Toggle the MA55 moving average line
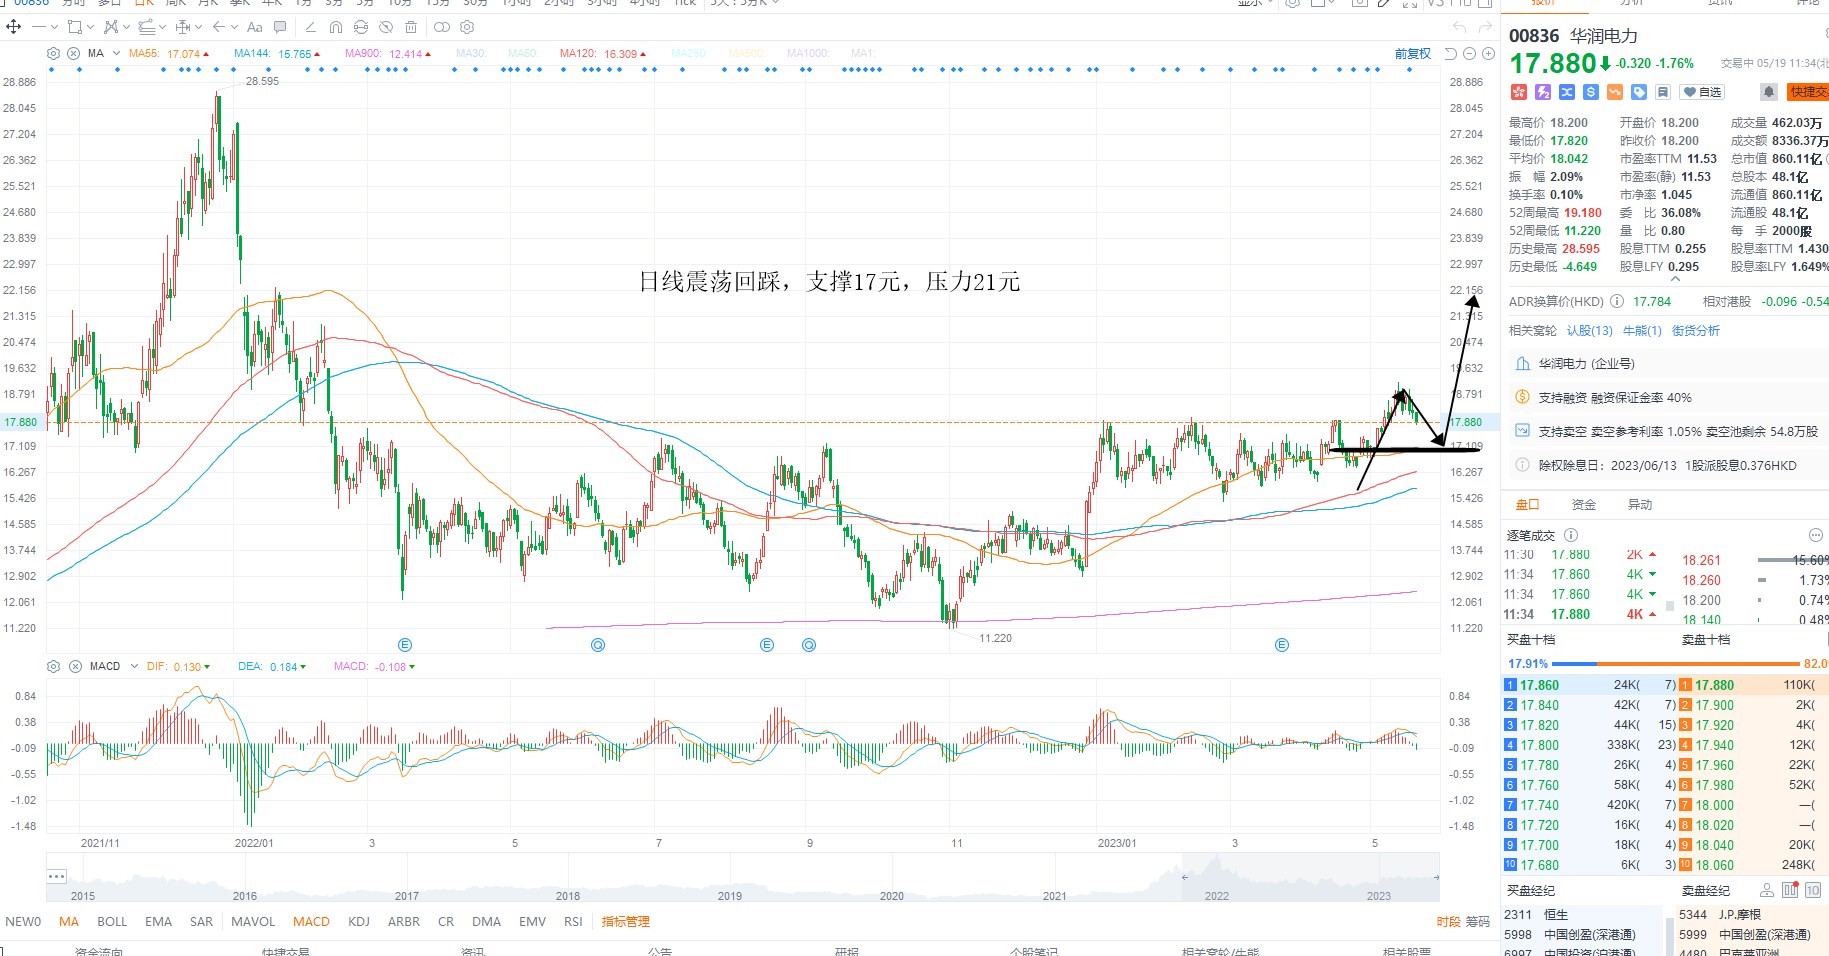The image size is (1829, 956). (x=169, y=54)
